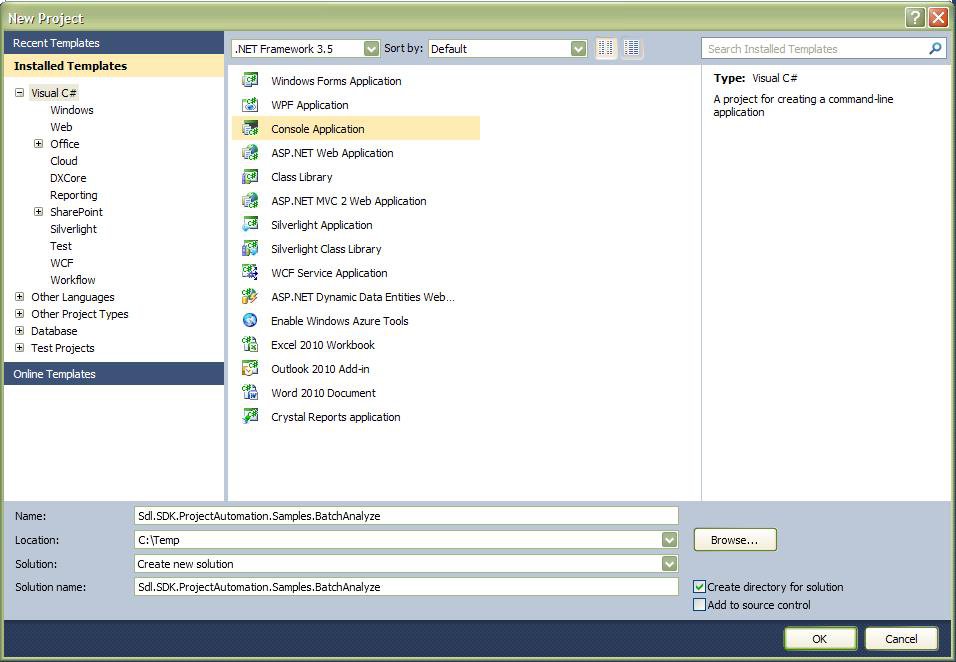Viewport: 956px width, 662px height.
Task: Click the Enable Windows Azure Tools icon
Action: pyautogui.click(x=250, y=321)
